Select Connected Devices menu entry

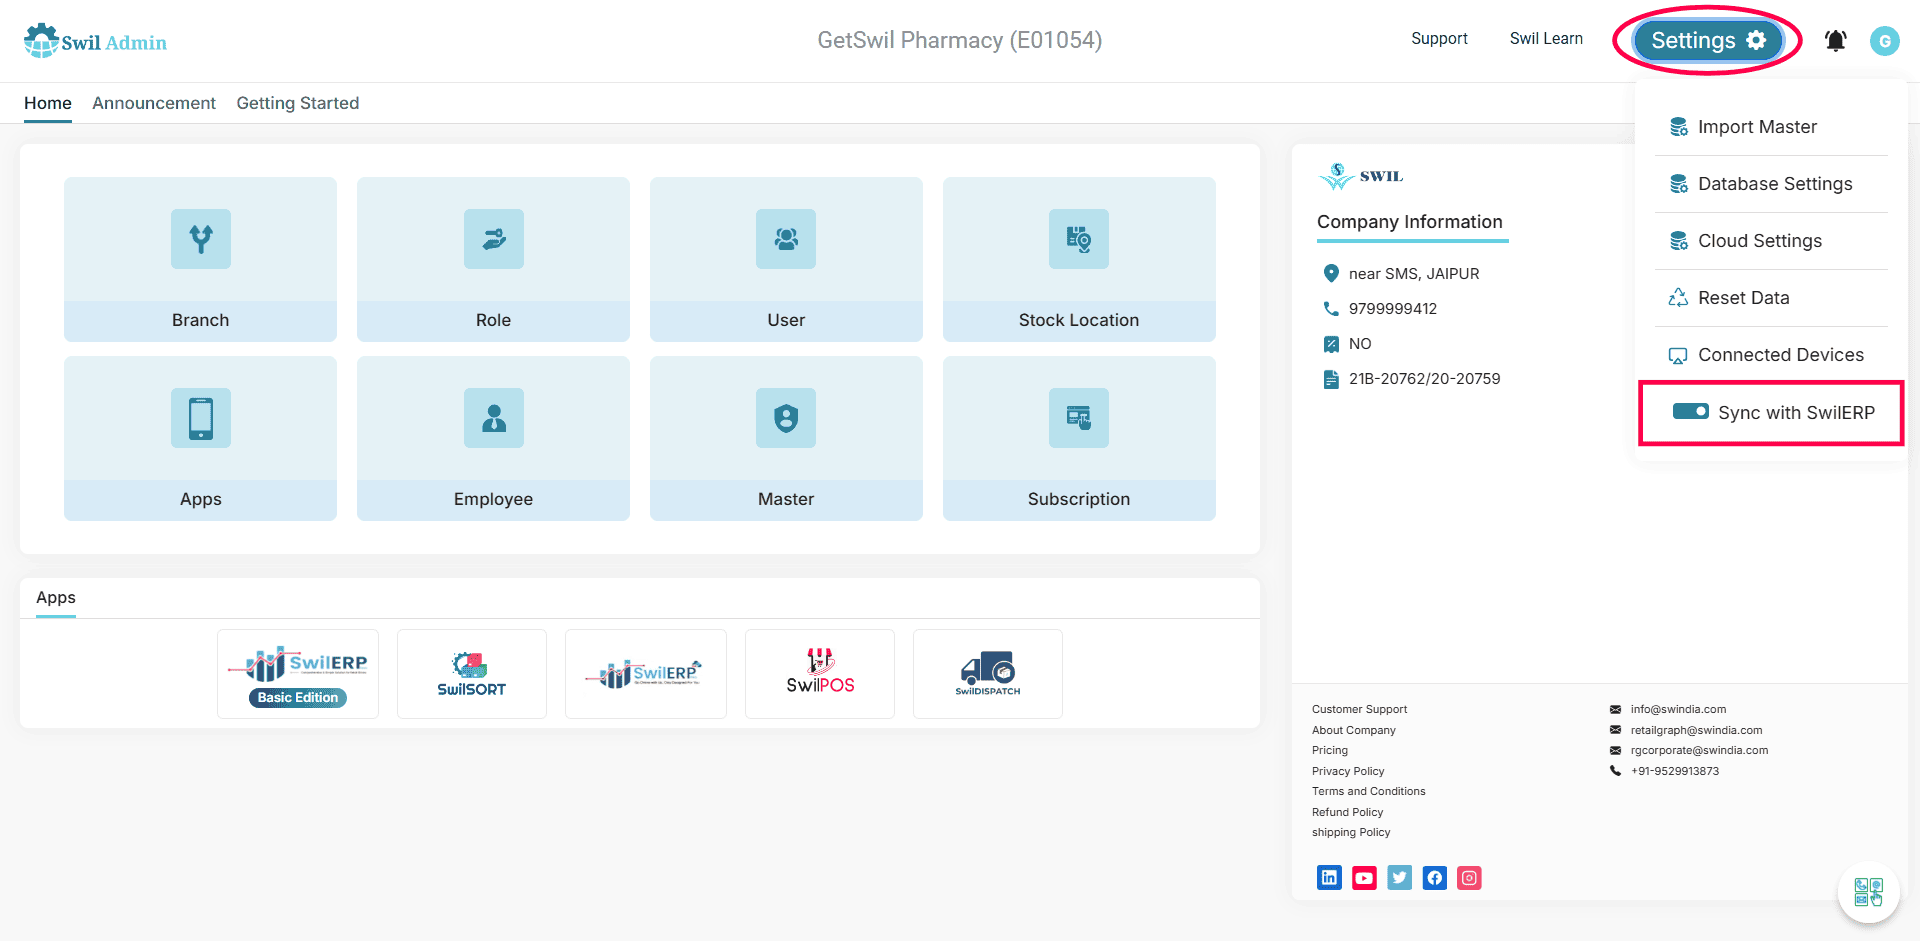pyautogui.click(x=1771, y=355)
